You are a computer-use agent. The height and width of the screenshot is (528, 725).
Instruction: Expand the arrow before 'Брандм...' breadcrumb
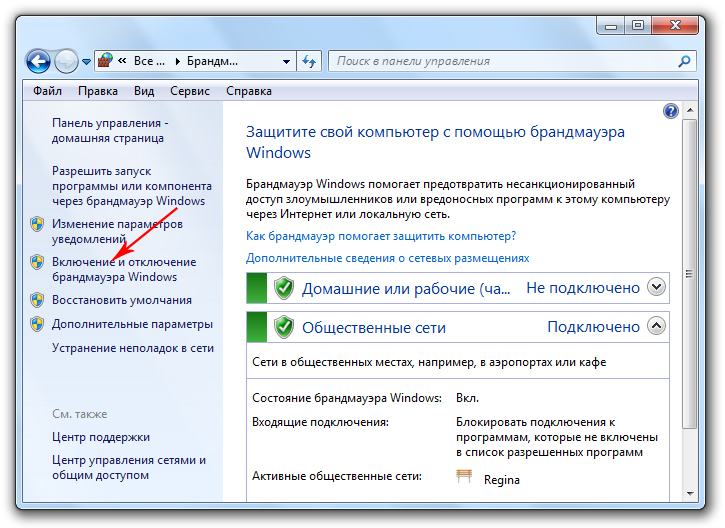tap(177, 61)
